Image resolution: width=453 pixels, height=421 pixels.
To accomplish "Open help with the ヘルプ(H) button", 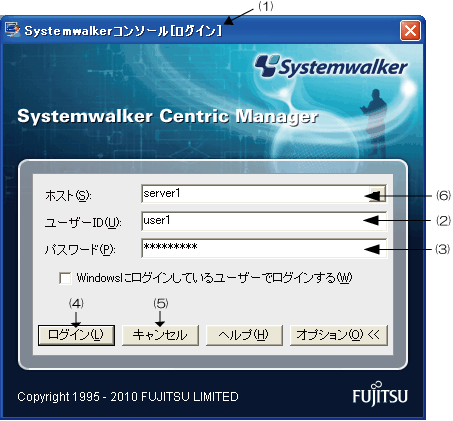I will coord(244,335).
